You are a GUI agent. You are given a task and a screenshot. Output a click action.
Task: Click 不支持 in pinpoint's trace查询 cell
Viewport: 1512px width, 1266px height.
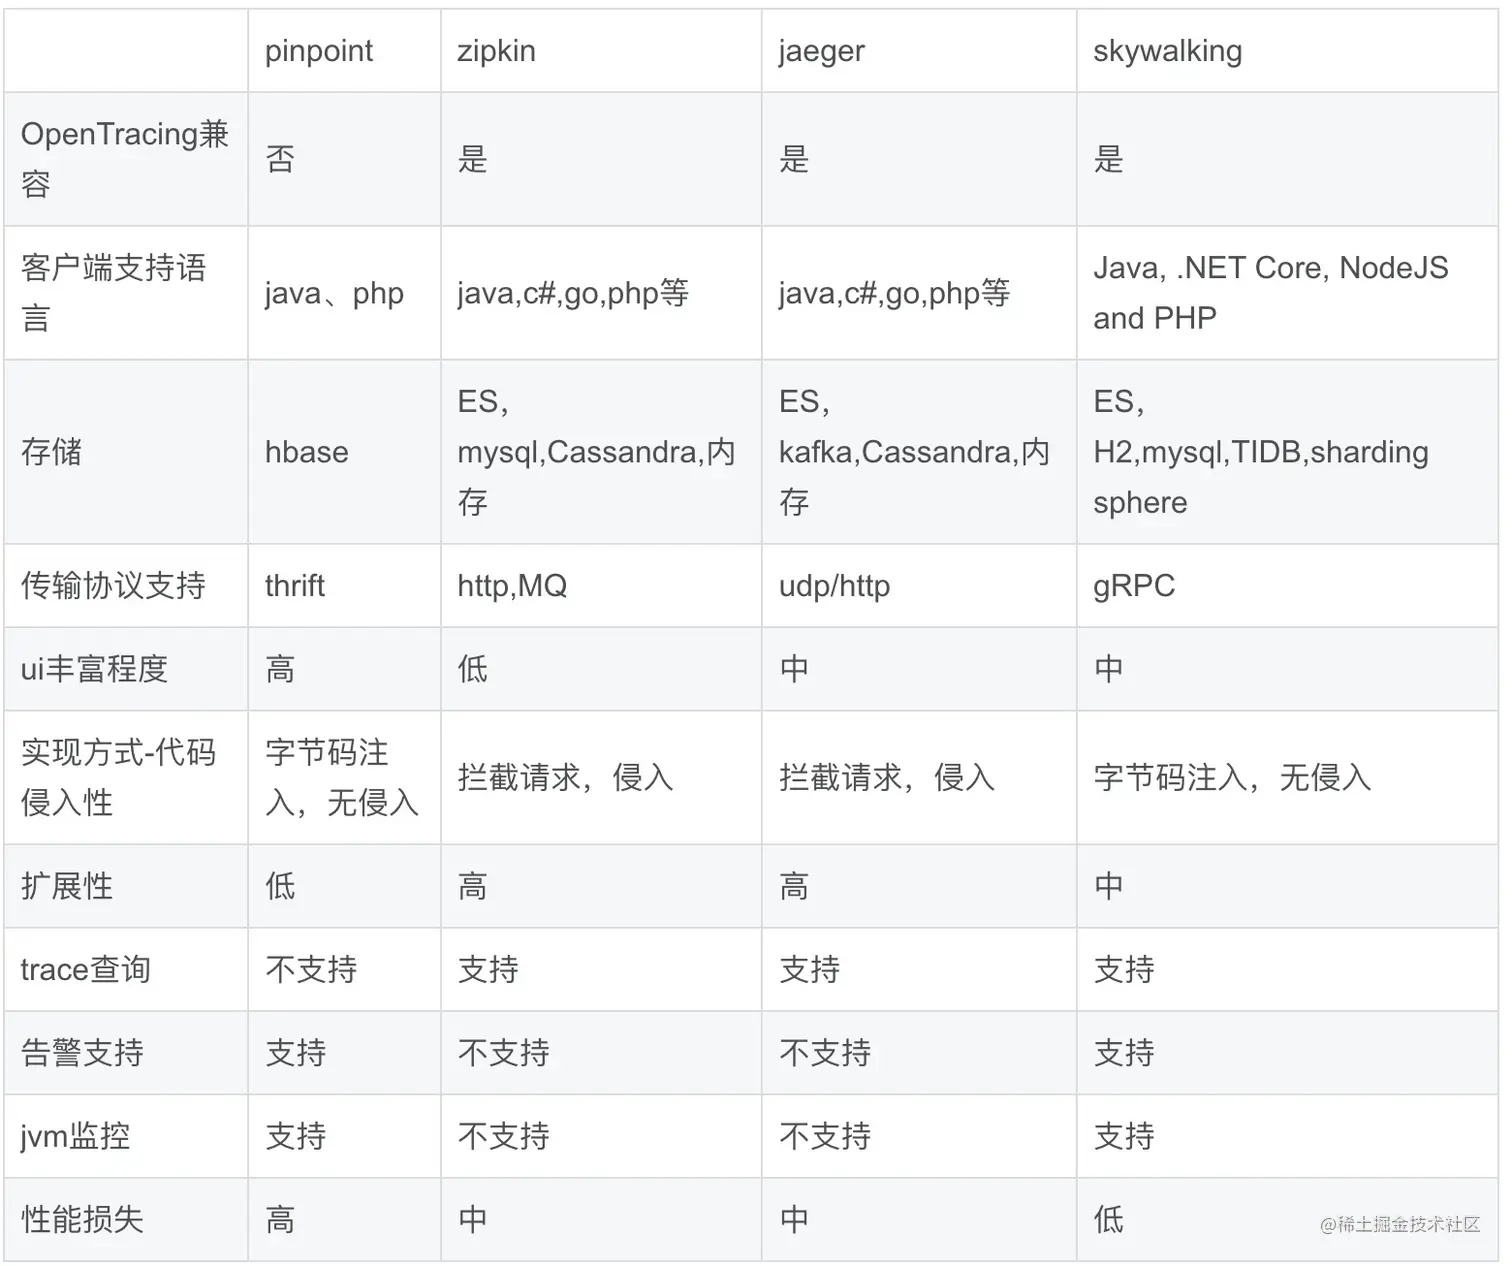(x=311, y=969)
